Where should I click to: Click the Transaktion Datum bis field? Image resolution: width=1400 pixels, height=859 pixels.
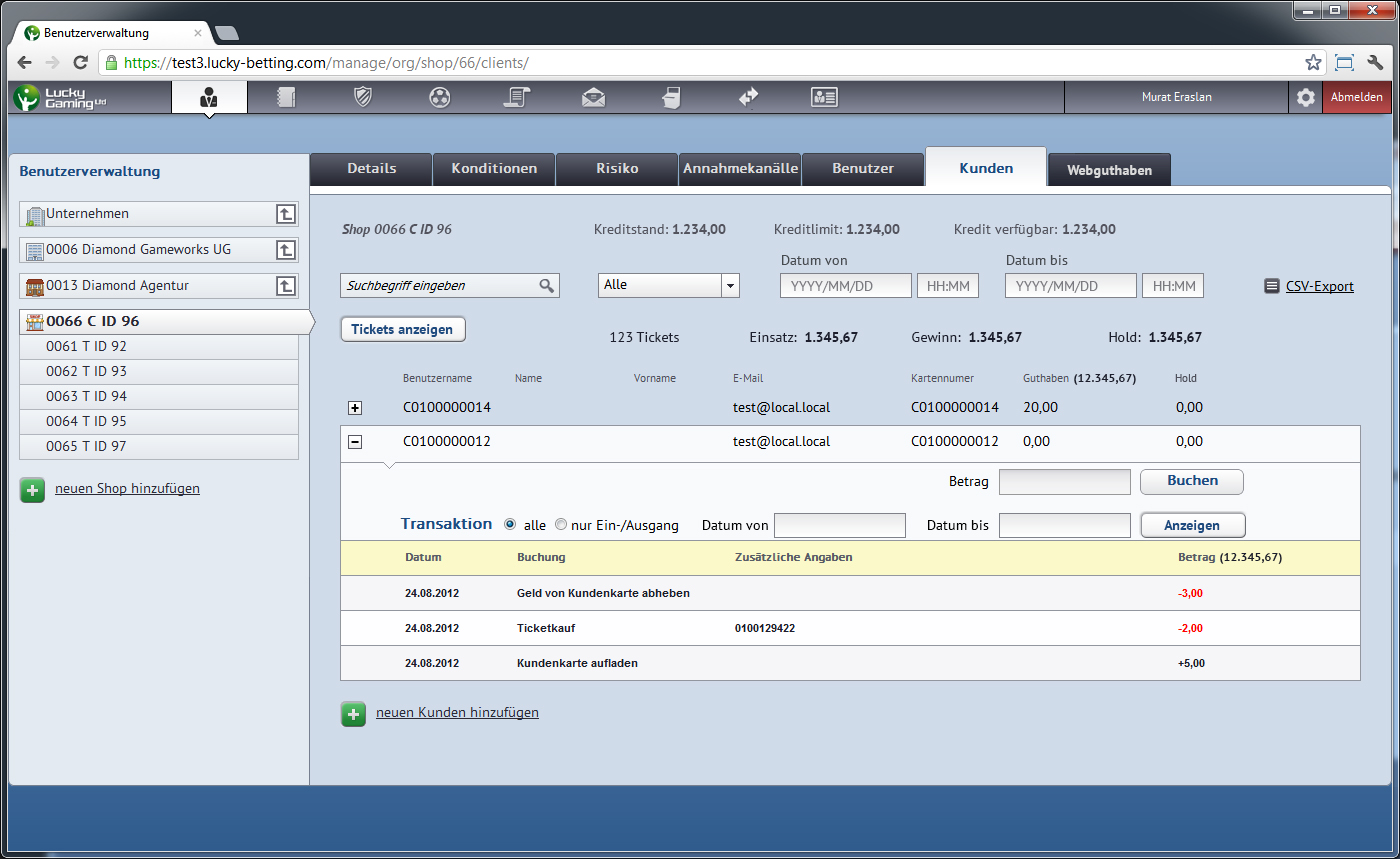(1065, 525)
